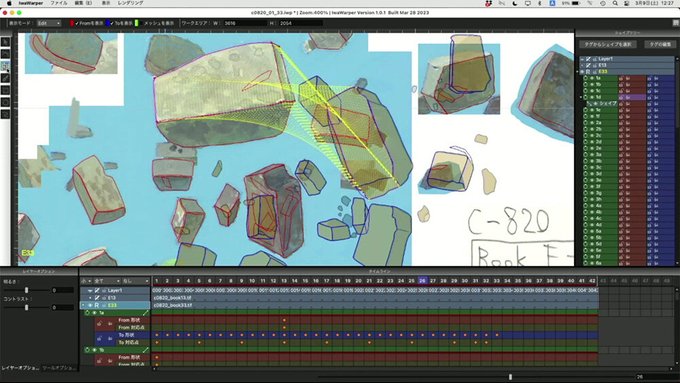Open the 全て filter dropdown in timeline
The image size is (680, 383).
point(107,281)
